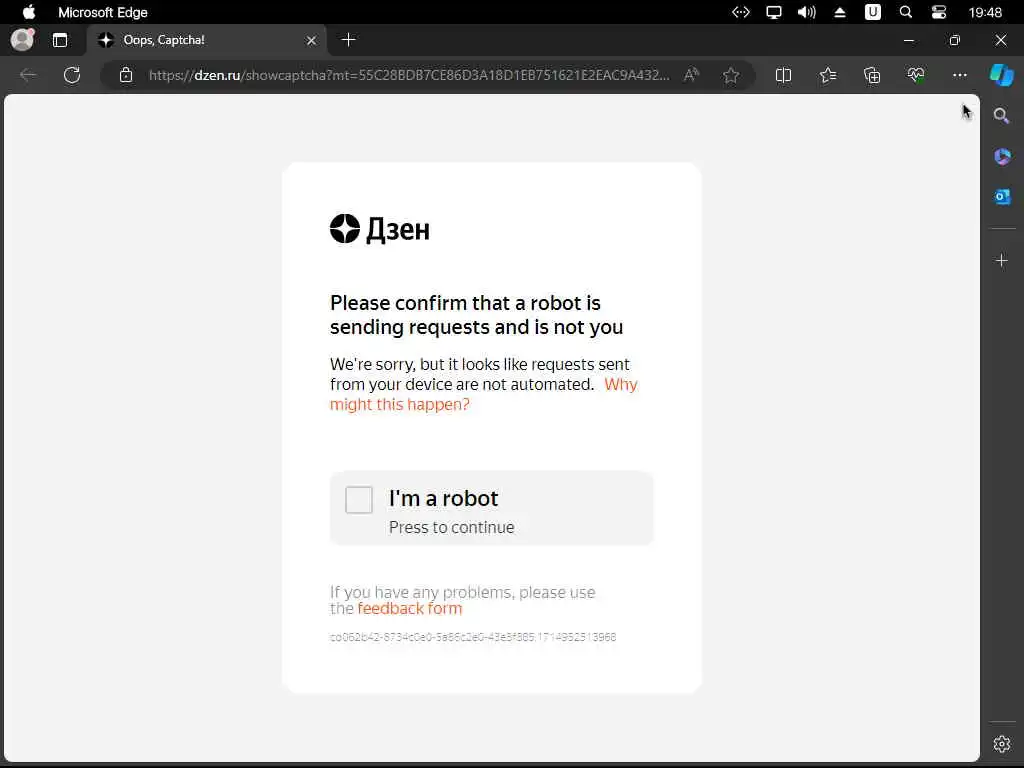
Task: Open Spotlight search in menu bar
Action: (905, 12)
